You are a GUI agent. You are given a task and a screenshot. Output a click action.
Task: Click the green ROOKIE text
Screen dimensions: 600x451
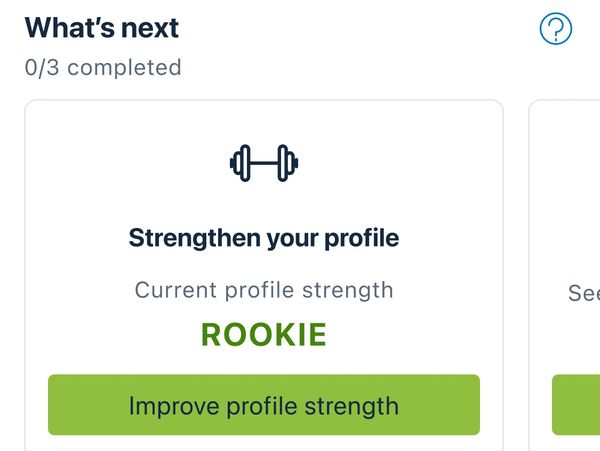[264, 335]
